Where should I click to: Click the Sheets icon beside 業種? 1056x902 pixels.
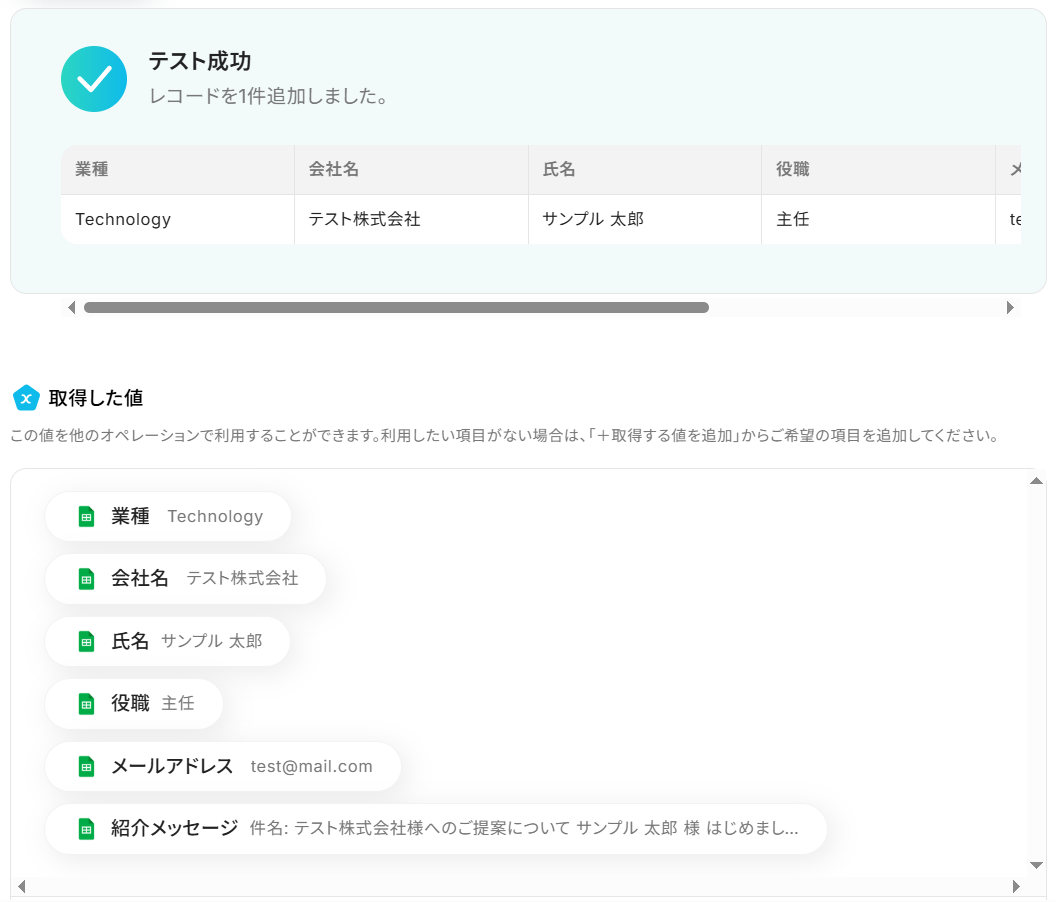(86, 517)
